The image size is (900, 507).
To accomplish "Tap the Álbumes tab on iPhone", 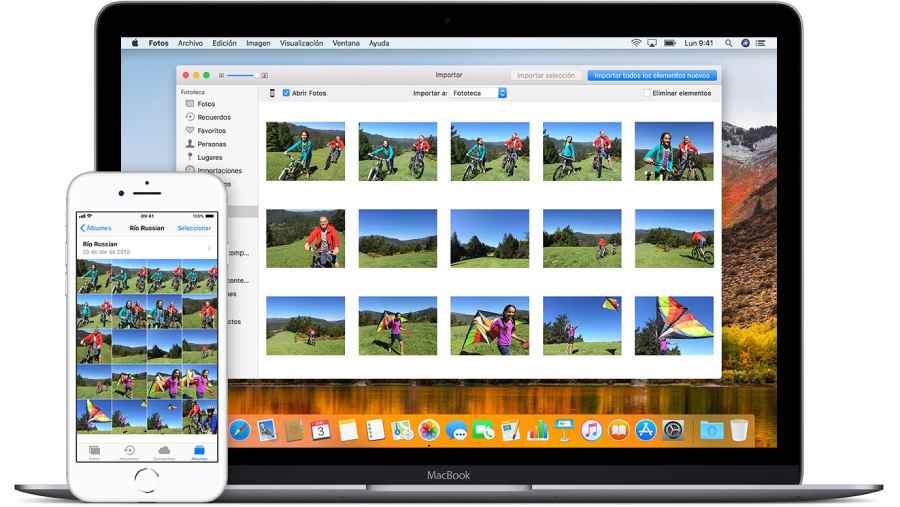I will coord(199,452).
